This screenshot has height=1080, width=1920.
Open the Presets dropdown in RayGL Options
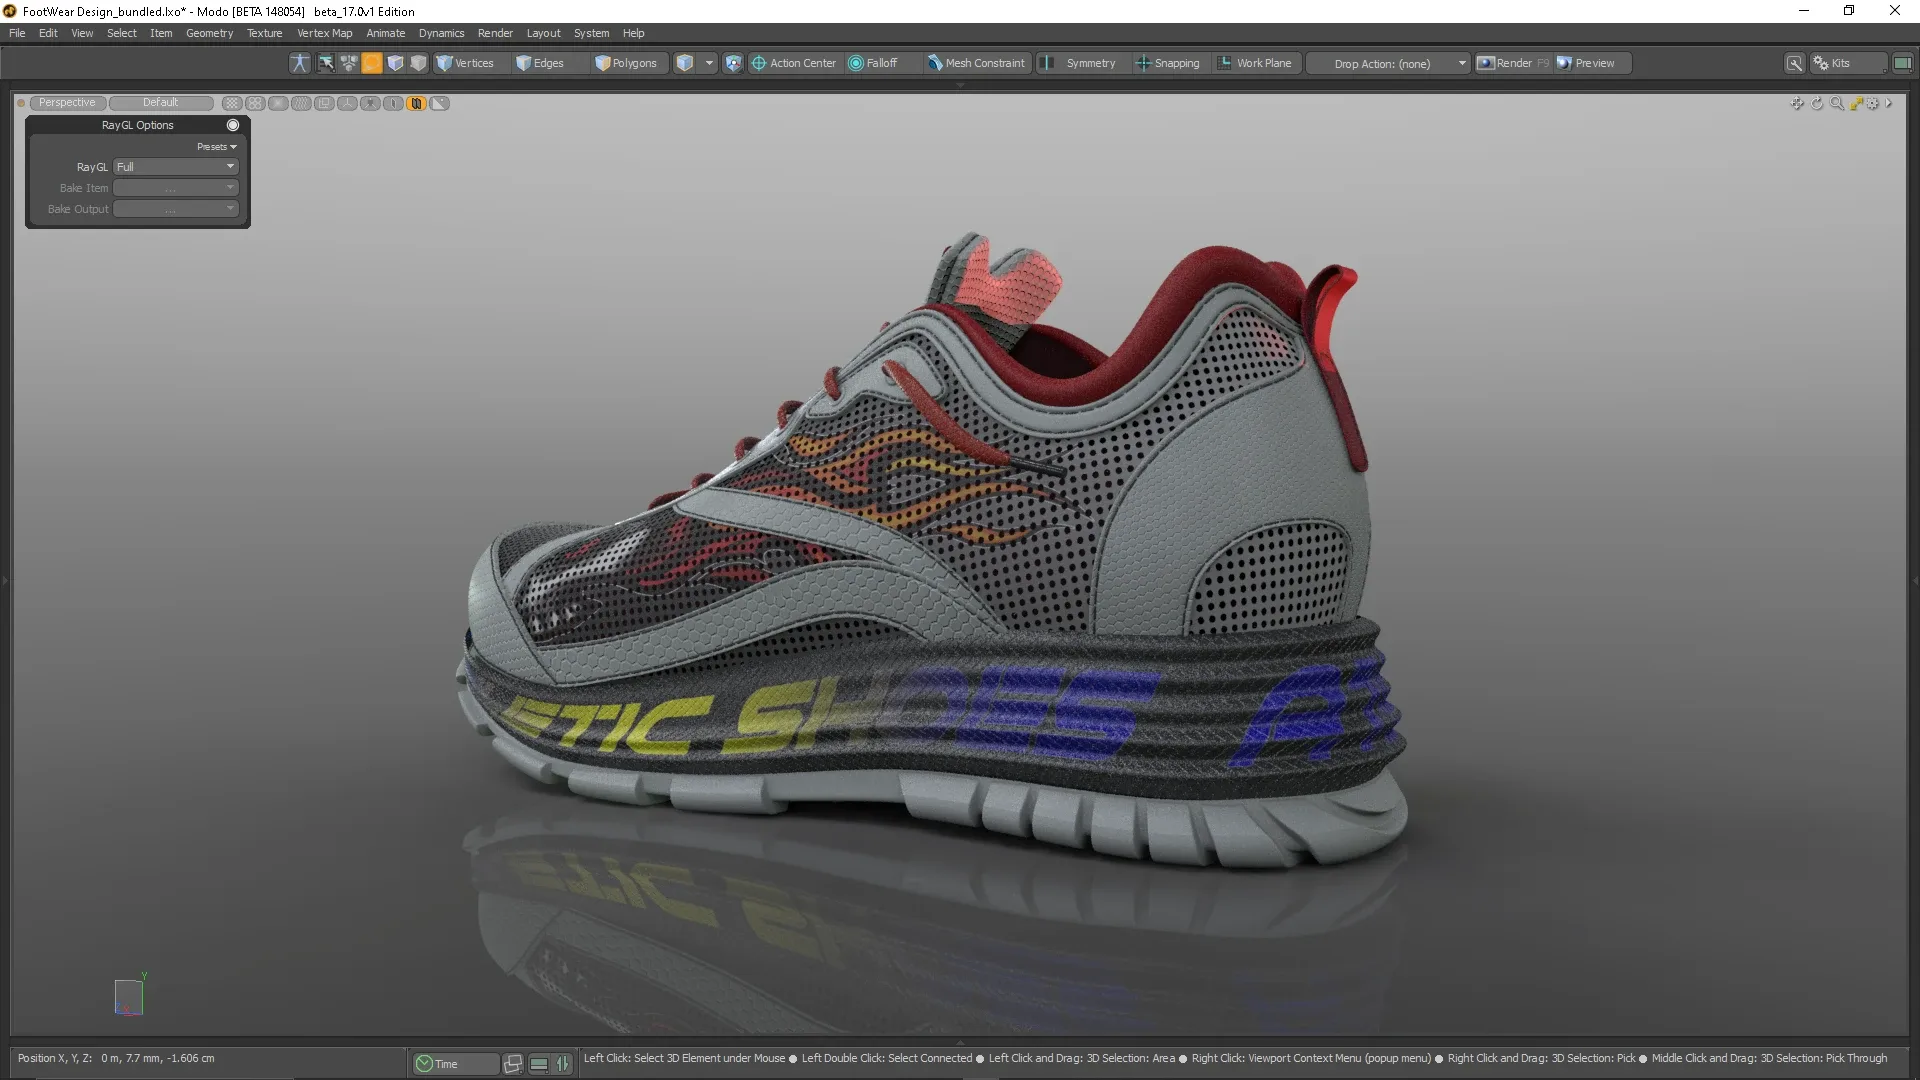click(217, 147)
